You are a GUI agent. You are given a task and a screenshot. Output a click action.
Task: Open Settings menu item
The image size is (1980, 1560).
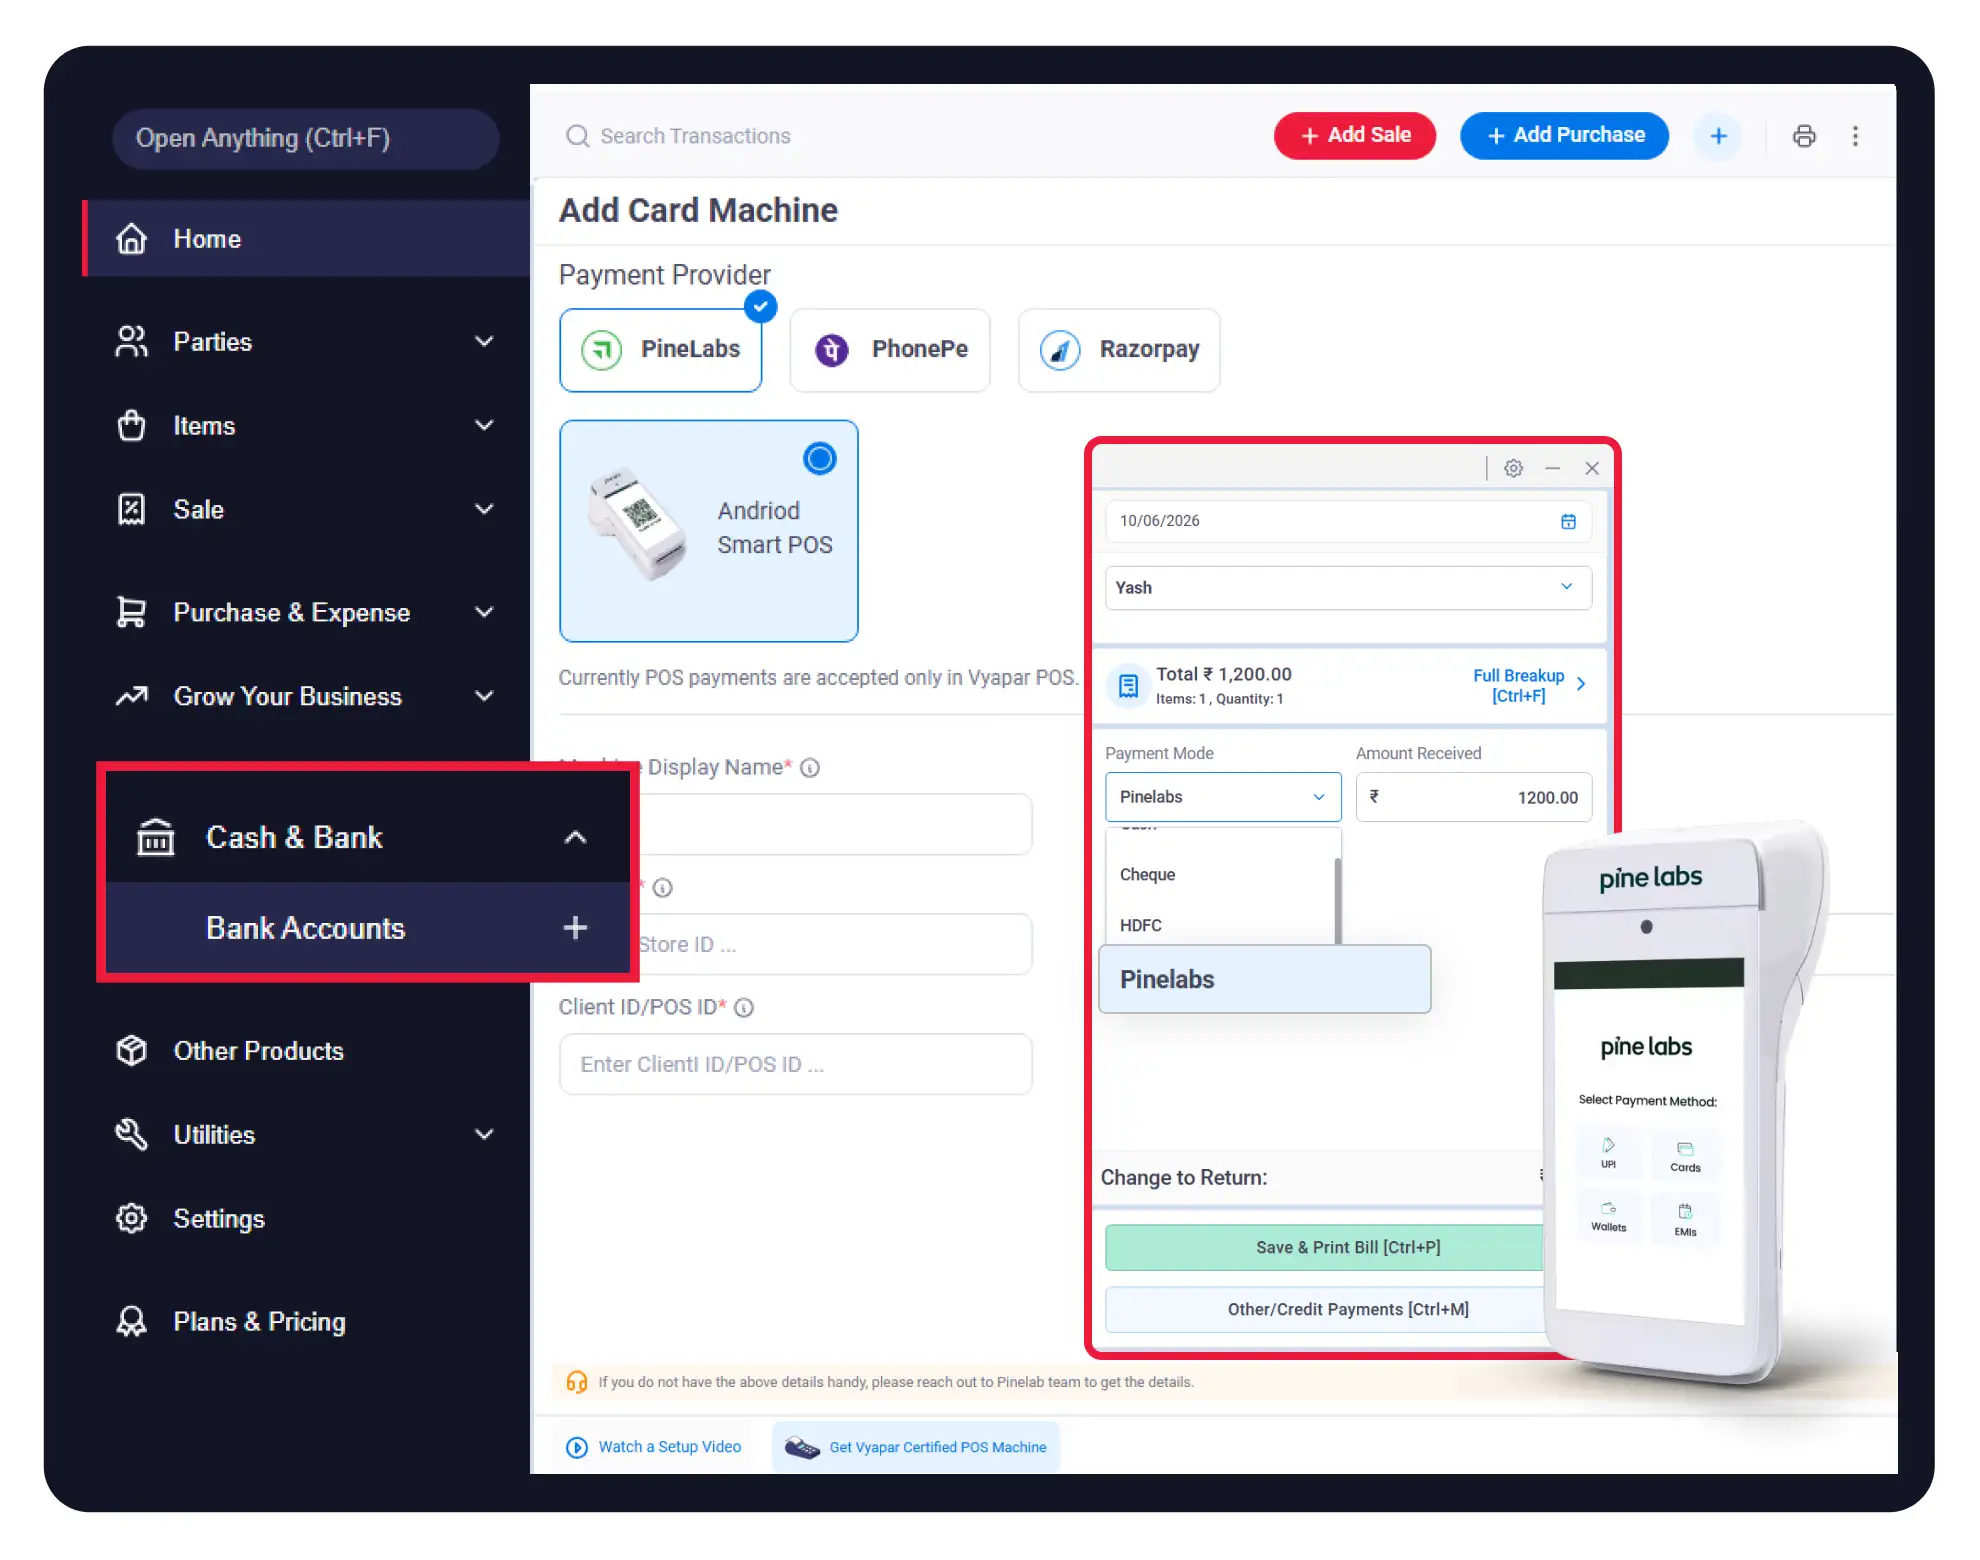point(219,1219)
